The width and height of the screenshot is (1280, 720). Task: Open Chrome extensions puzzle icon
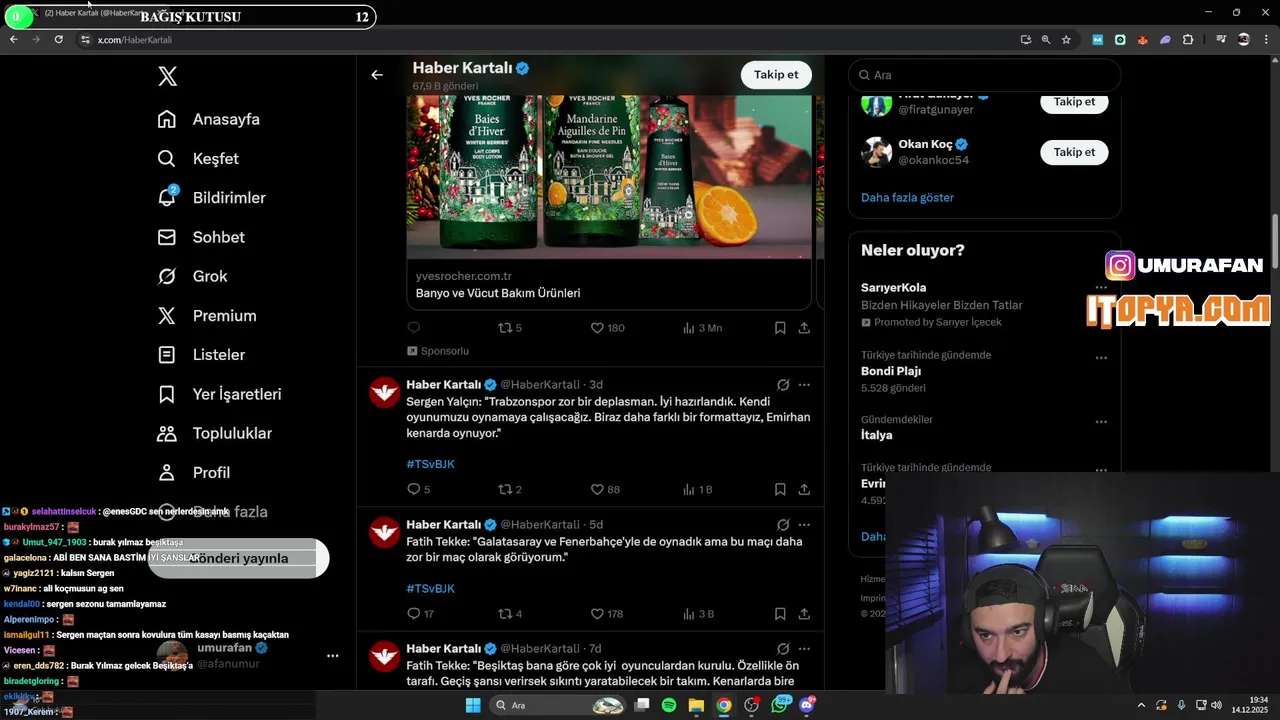[1188, 39]
